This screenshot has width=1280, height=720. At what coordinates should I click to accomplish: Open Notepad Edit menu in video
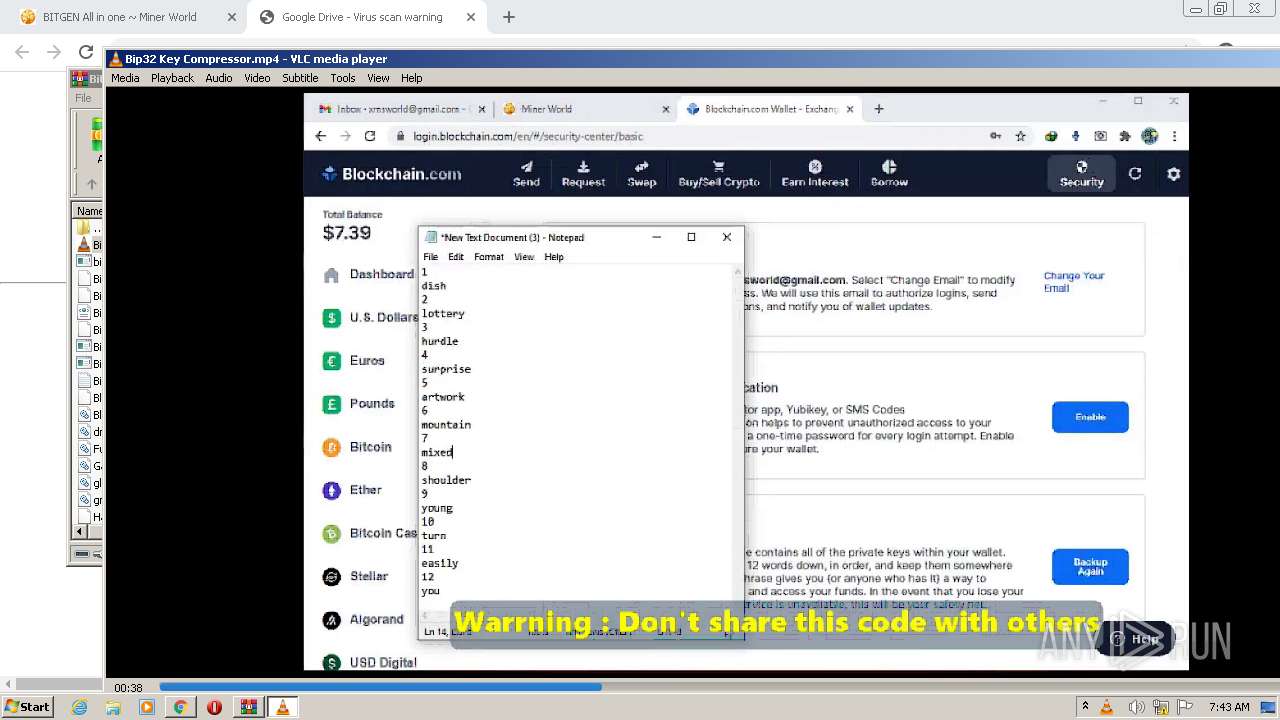(456, 257)
